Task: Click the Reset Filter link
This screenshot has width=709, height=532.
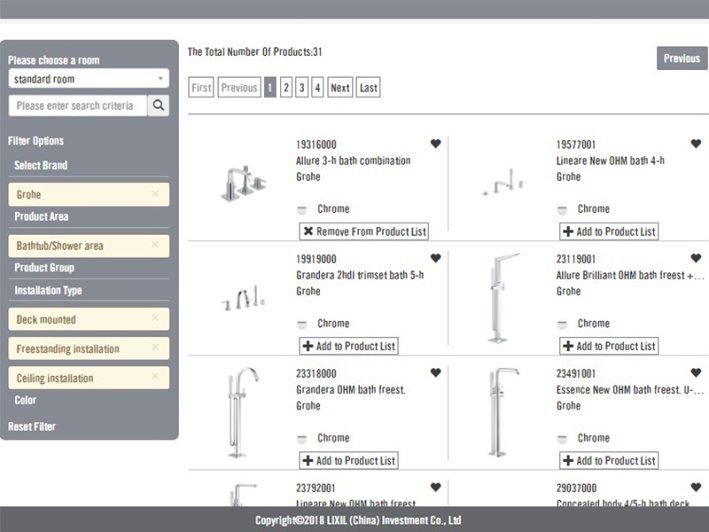Action: [32, 426]
